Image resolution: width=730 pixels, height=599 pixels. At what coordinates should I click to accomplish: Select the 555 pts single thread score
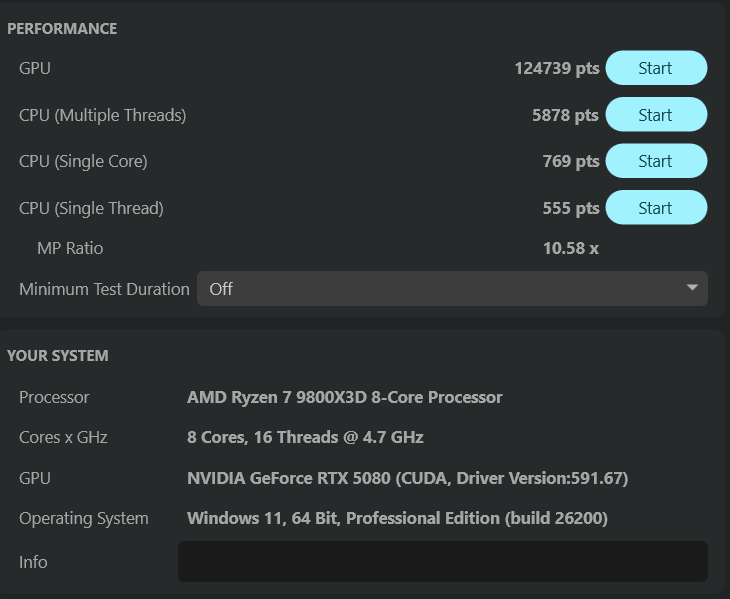[571, 208]
